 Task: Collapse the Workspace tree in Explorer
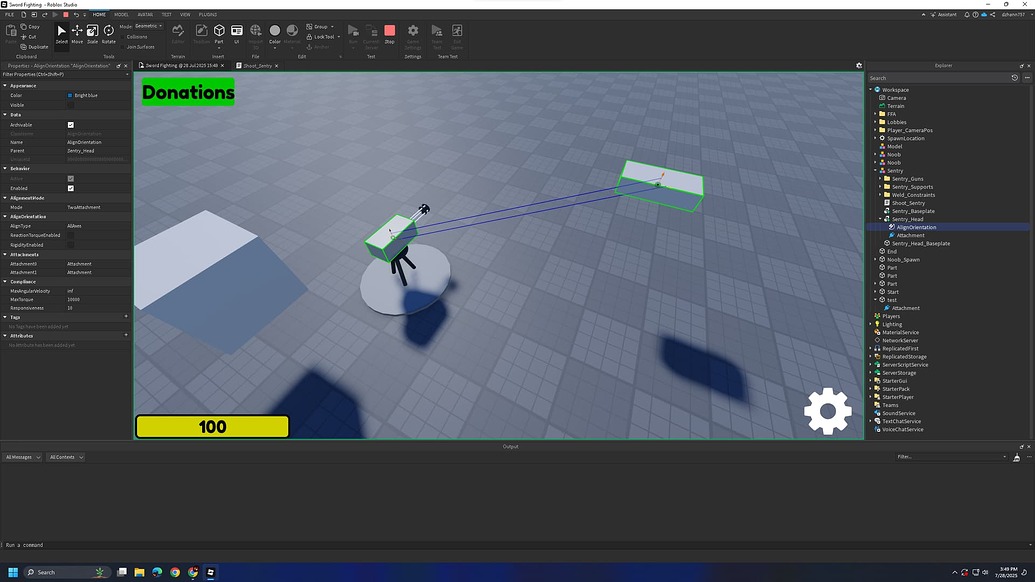point(873,90)
